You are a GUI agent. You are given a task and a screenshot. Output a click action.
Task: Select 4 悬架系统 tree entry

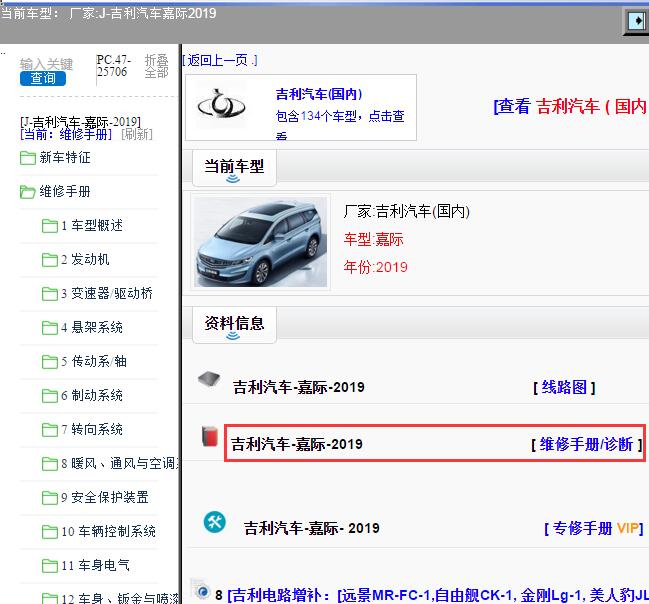click(x=92, y=327)
